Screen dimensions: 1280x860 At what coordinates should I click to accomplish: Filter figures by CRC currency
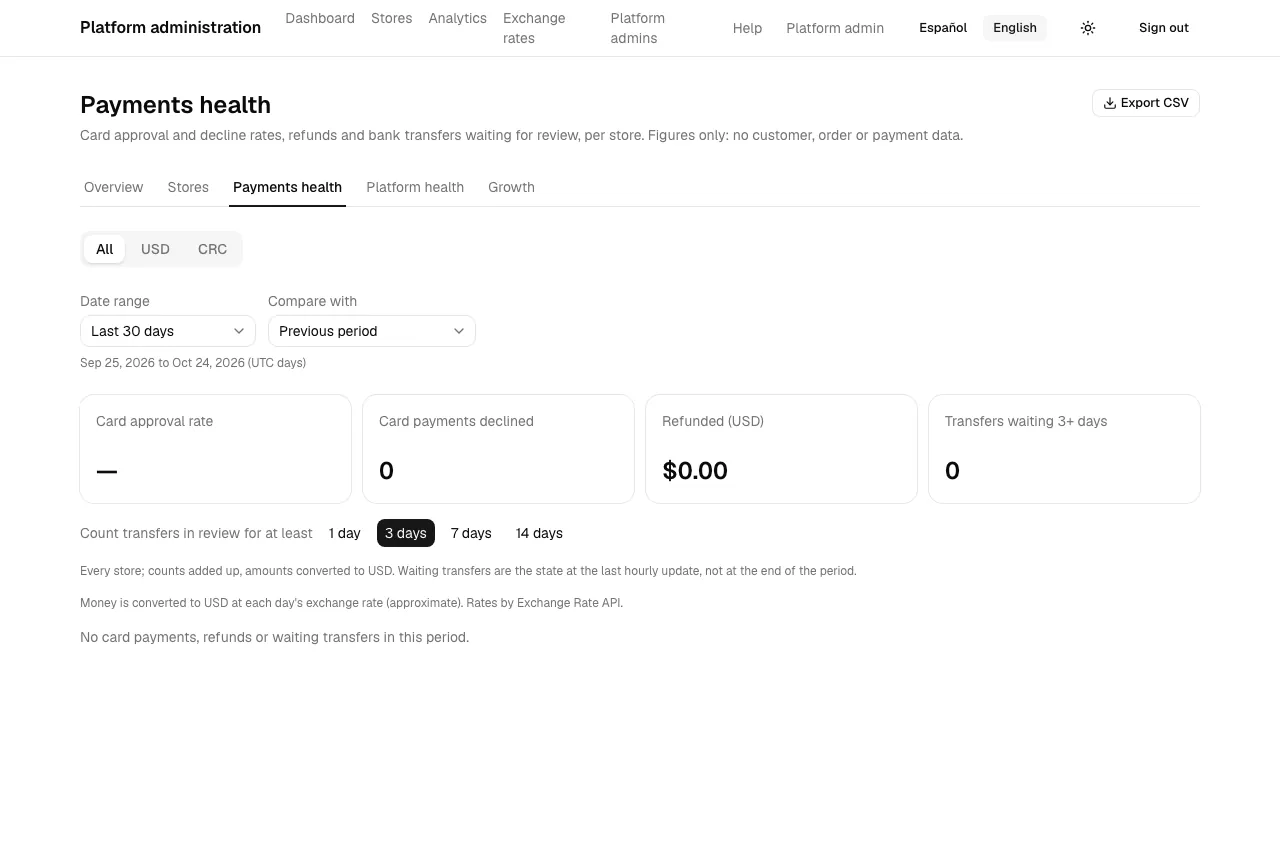click(212, 249)
